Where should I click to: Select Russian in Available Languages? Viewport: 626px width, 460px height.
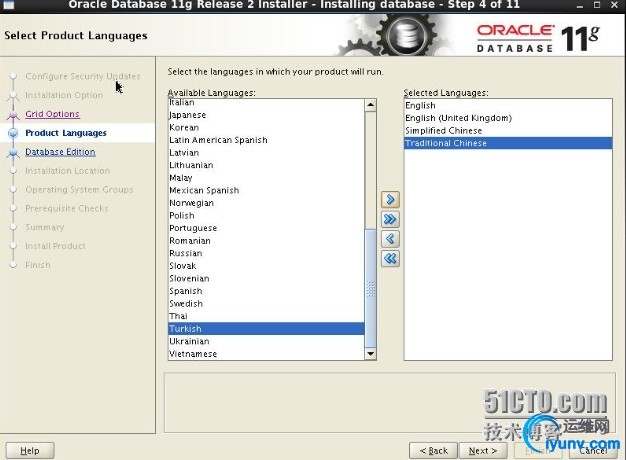point(266,253)
